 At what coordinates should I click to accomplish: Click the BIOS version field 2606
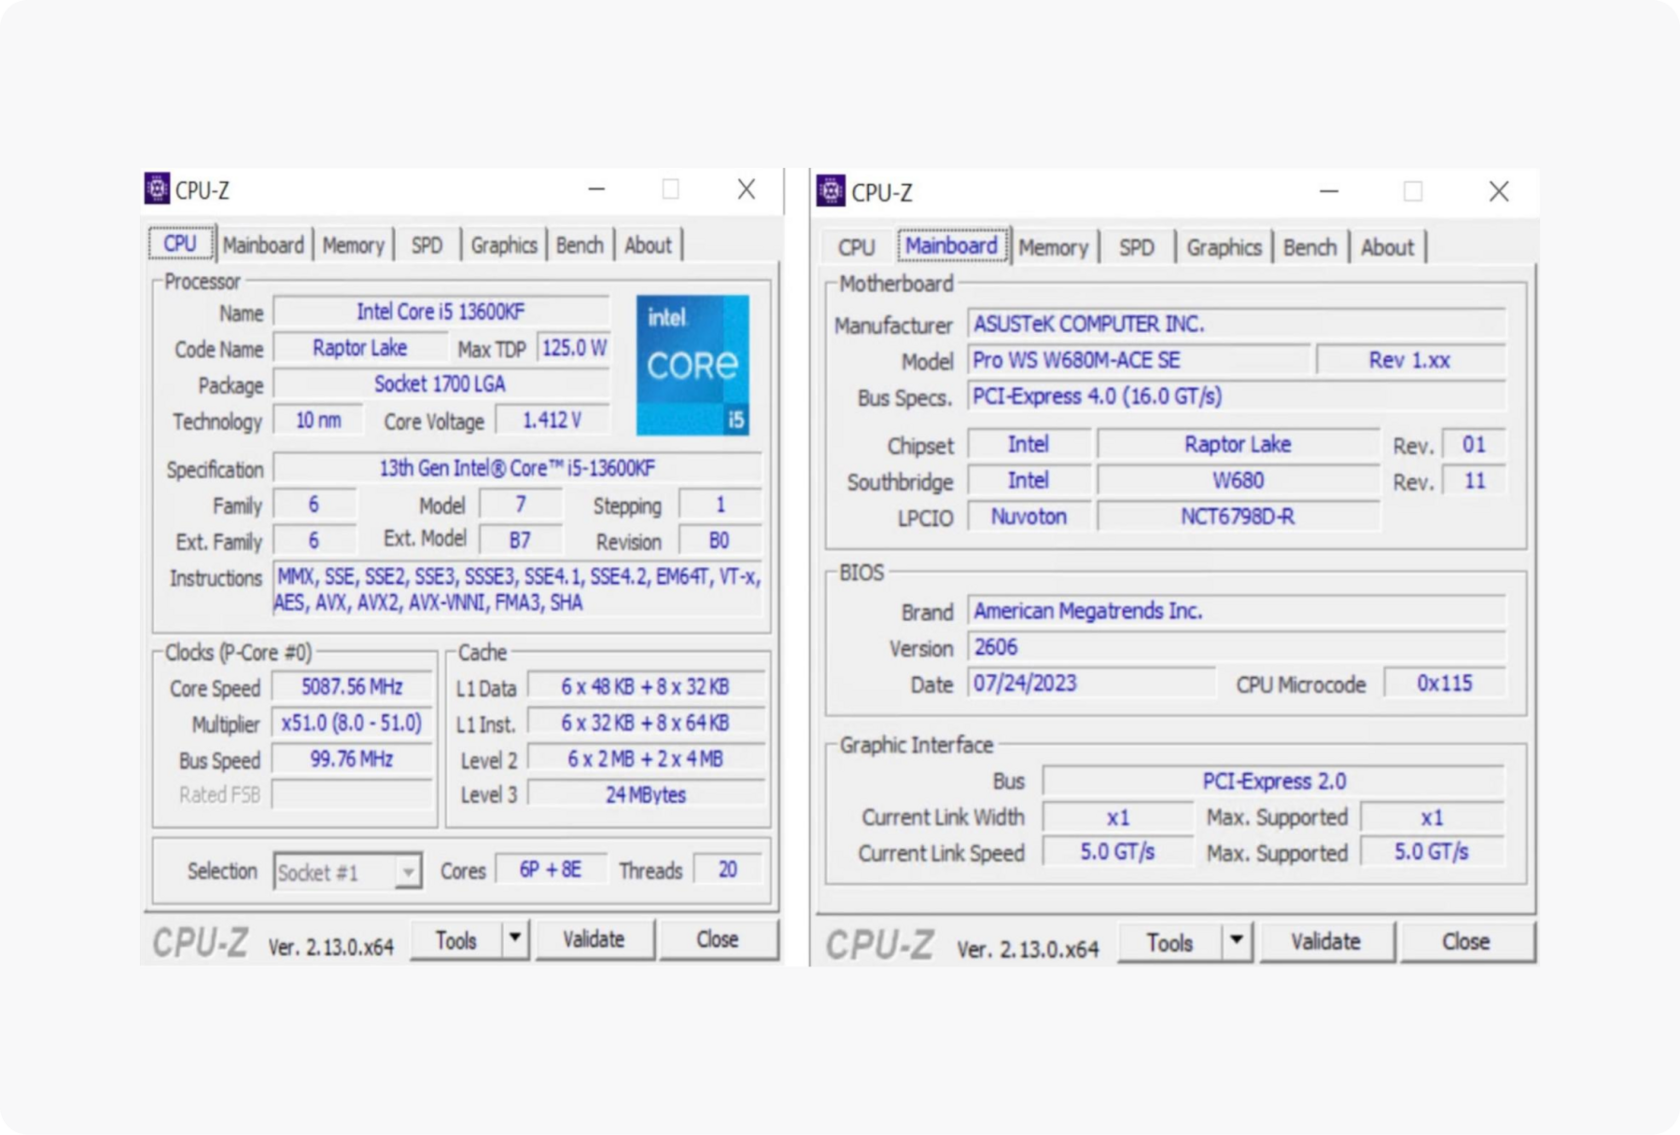click(1236, 647)
